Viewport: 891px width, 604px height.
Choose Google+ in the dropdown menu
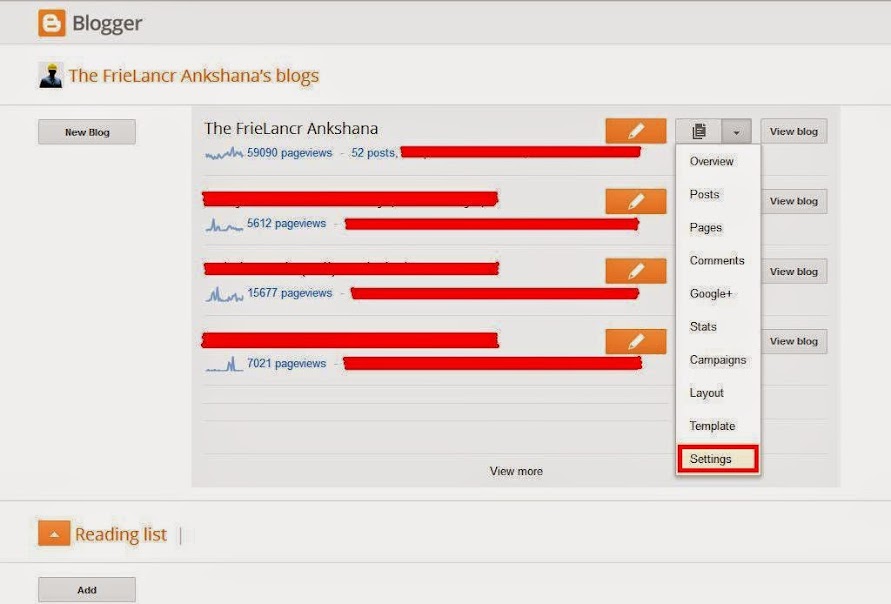click(x=711, y=294)
